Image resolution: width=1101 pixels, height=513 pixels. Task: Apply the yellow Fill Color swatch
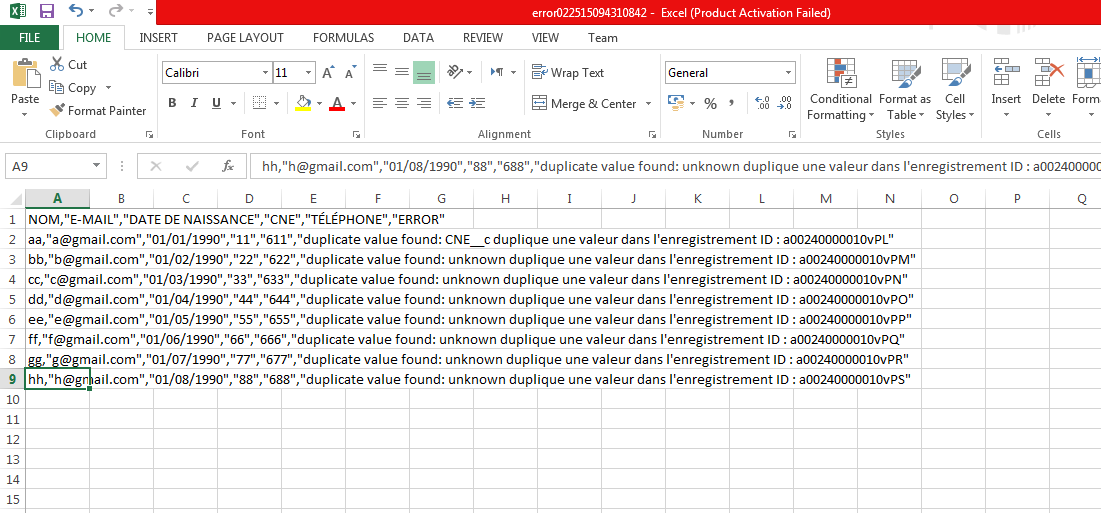[303, 104]
